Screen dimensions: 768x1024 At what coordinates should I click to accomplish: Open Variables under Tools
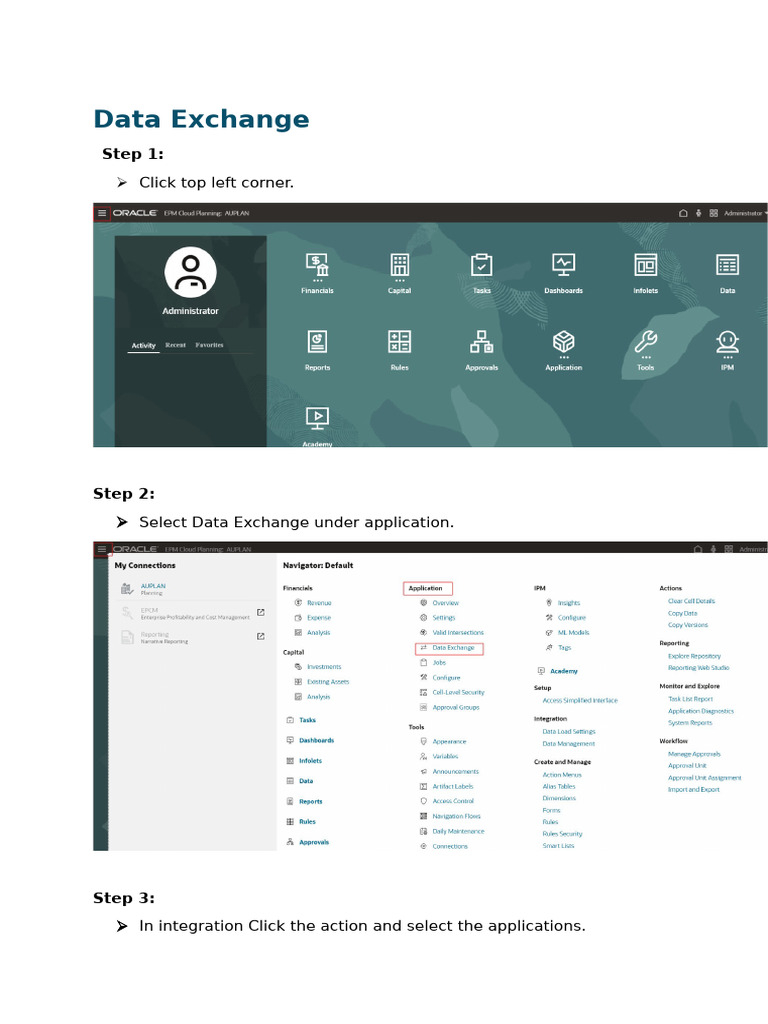(x=445, y=756)
